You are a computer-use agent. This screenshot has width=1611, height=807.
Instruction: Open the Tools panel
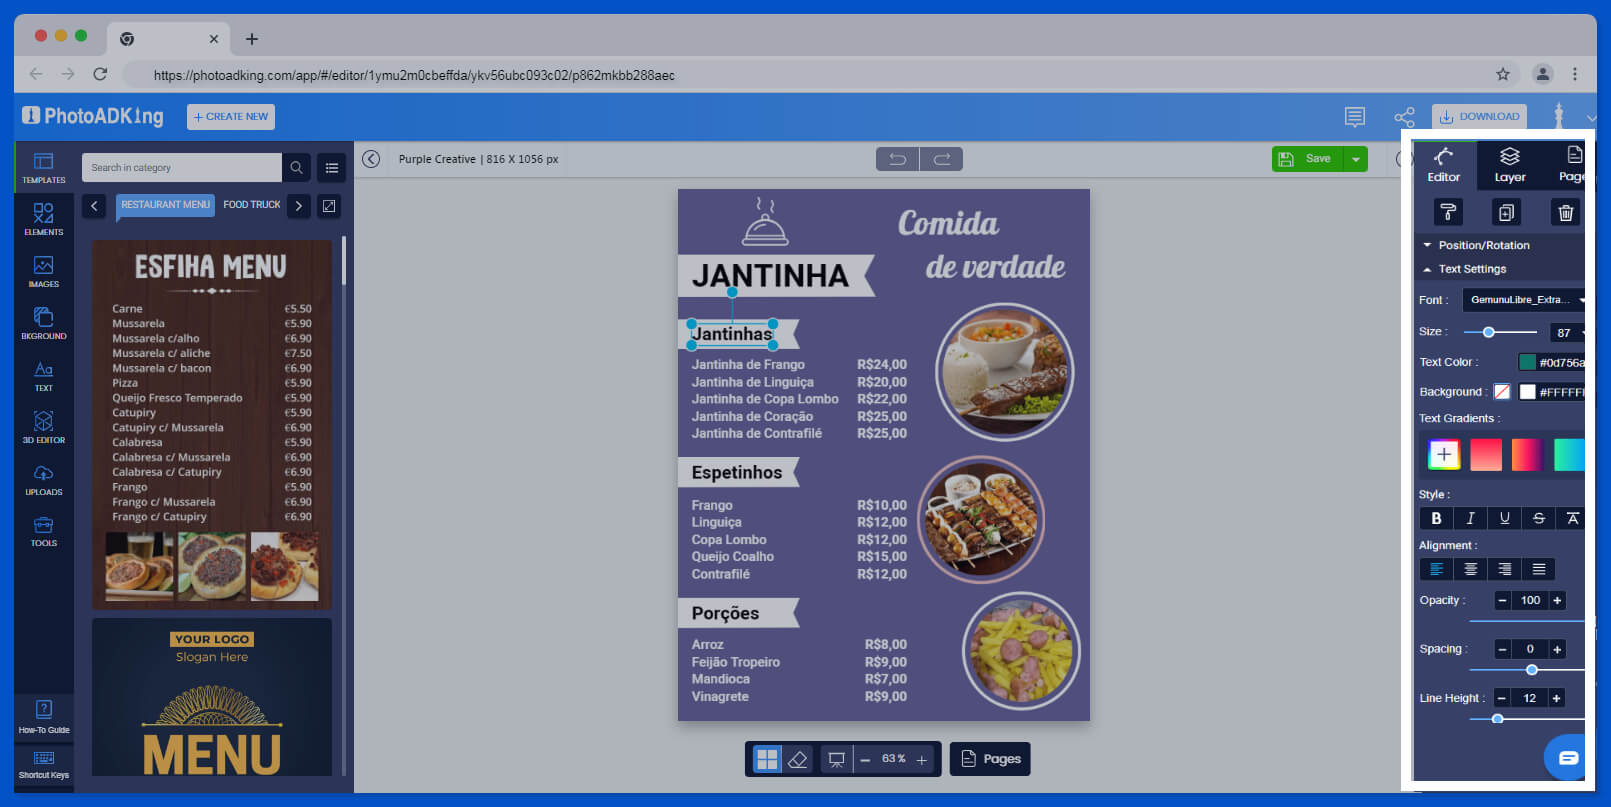pos(43,531)
